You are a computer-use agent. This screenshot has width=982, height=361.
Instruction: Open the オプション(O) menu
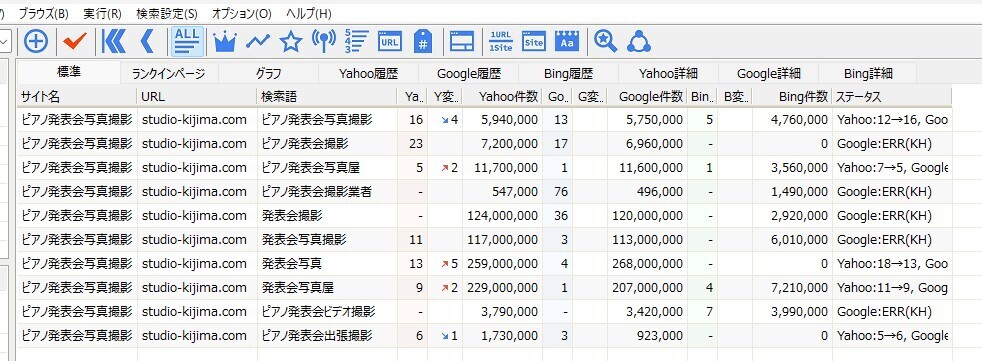[x=242, y=13]
